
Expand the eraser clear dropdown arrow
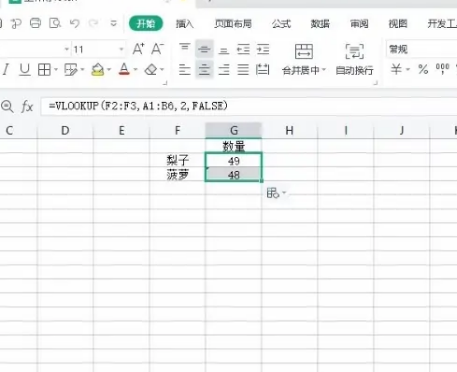click(x=162, y=70)
